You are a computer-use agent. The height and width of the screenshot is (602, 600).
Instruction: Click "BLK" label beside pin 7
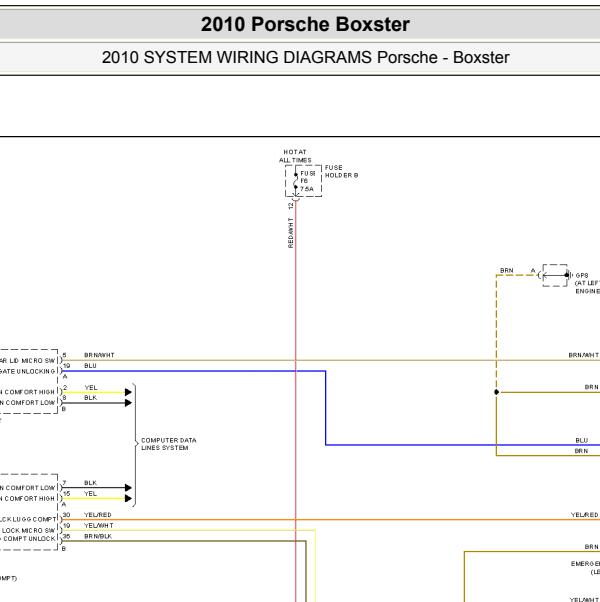tap(91, 483)
